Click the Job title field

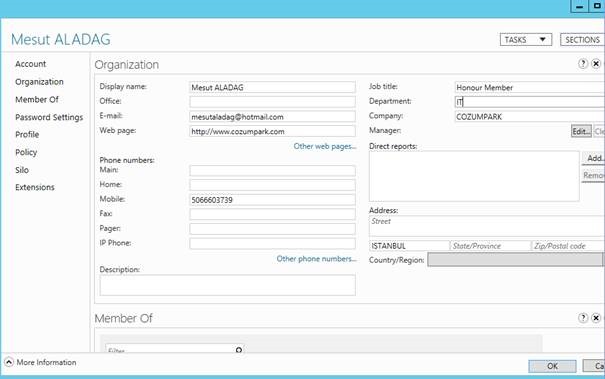[x=530, y=87]
